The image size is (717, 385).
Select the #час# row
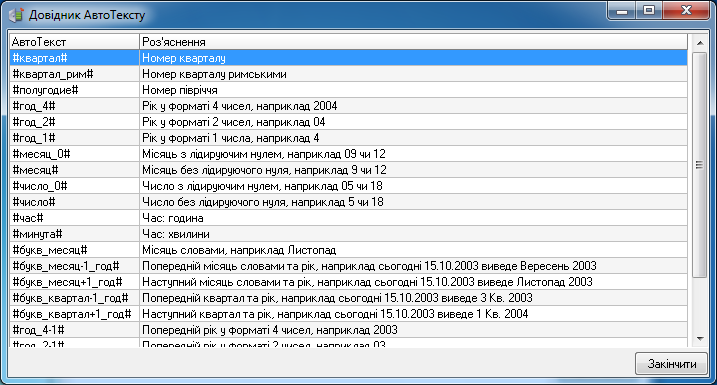(348, 218)
